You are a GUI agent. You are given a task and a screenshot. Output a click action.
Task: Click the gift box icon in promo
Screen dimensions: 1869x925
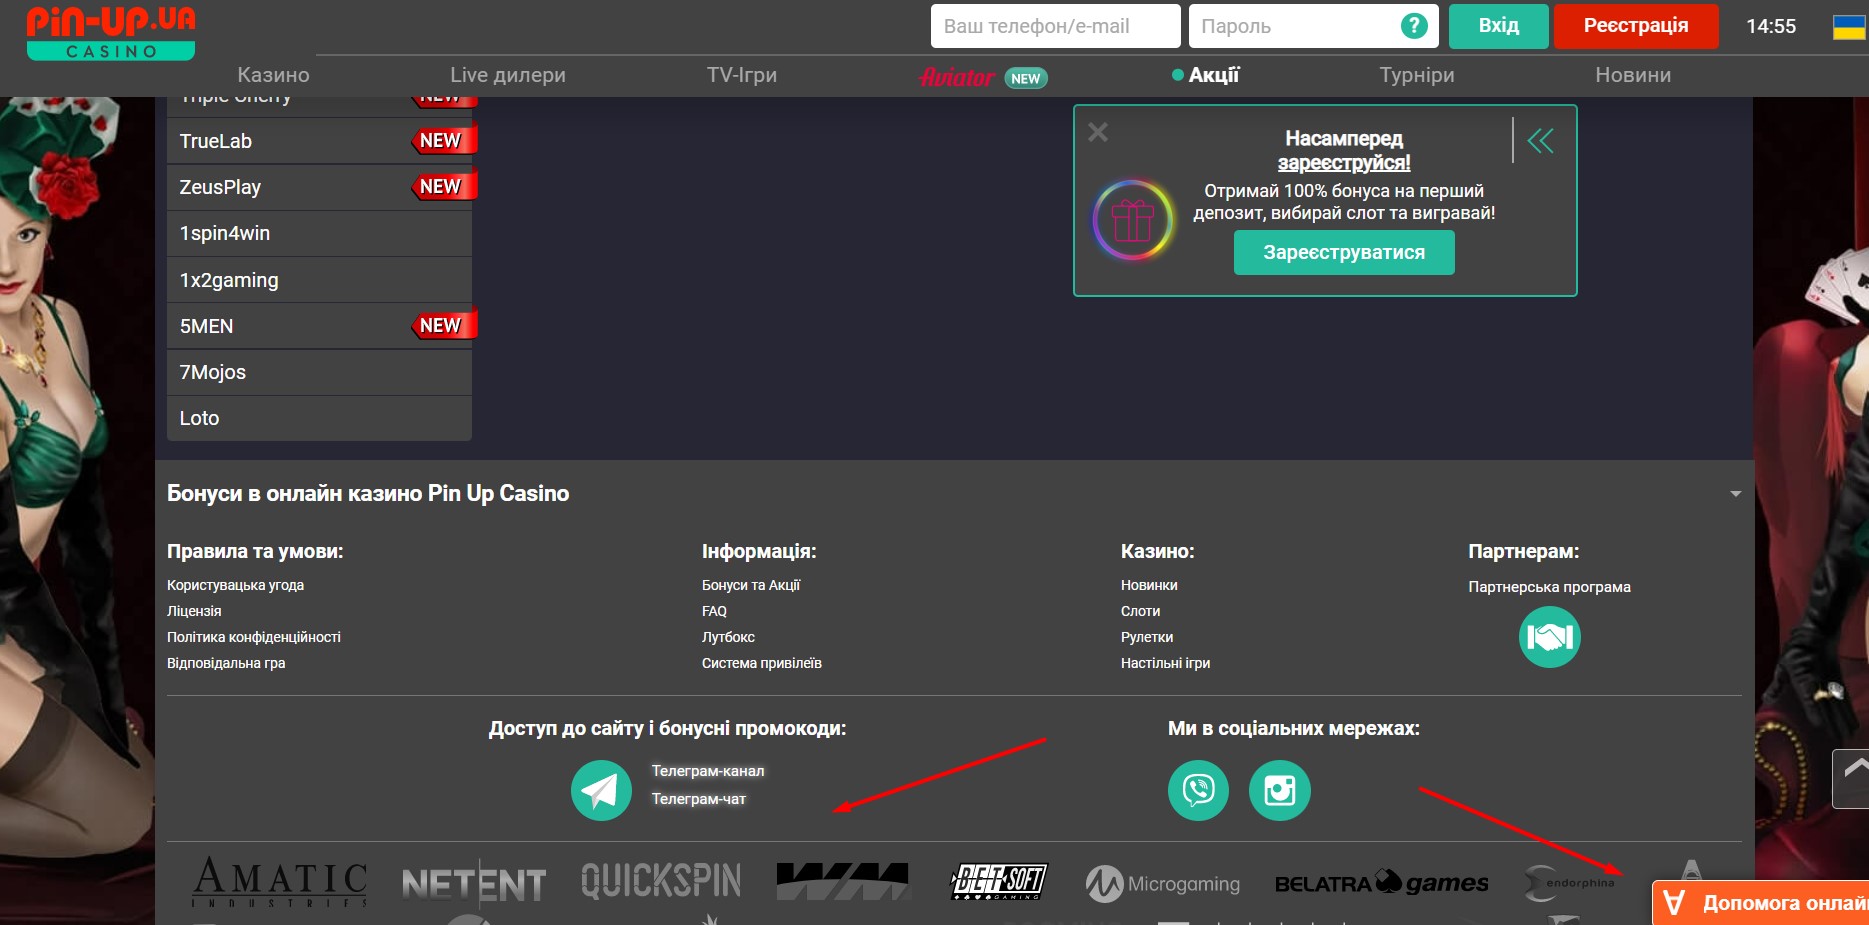click(1133, 220)
